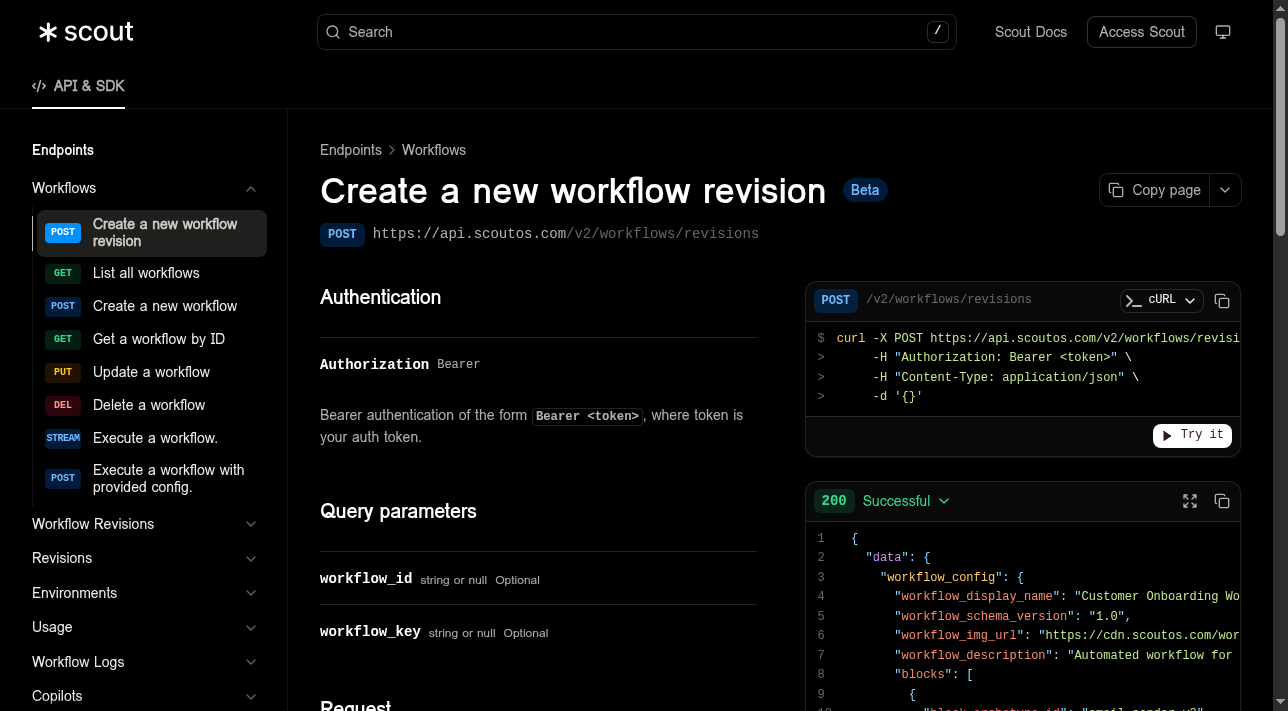This screenshot has width=1288, height=711.
Task: Click the terminal icon beside cURL
Action: (1134, 301)
